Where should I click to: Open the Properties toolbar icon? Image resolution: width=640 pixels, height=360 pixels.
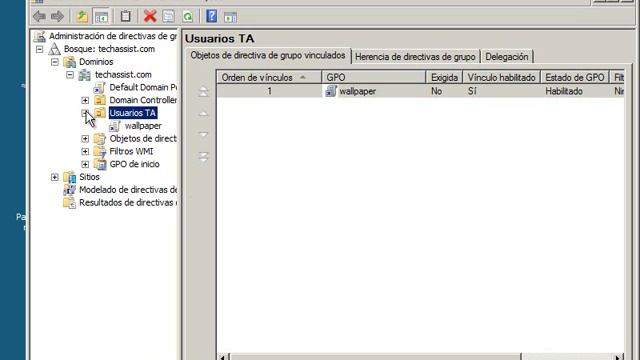[169, 16]
